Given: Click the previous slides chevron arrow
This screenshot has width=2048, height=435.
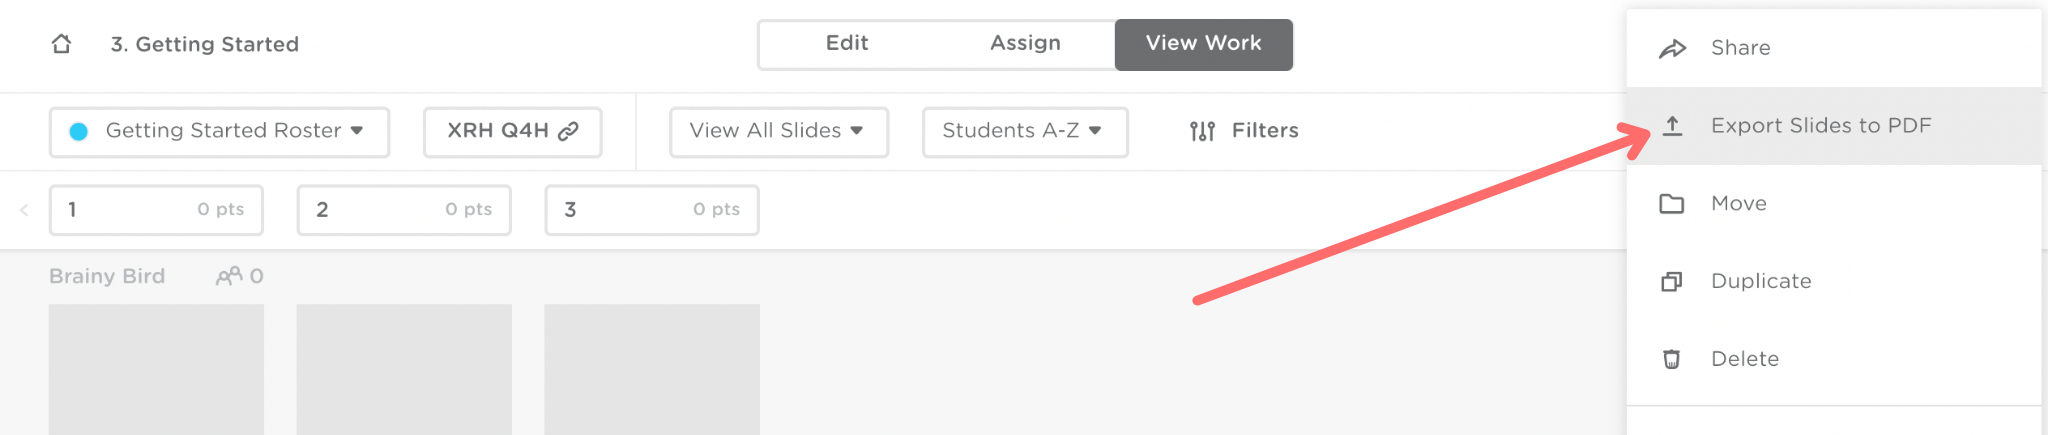Looking at the screenshot, I should 24,210.
